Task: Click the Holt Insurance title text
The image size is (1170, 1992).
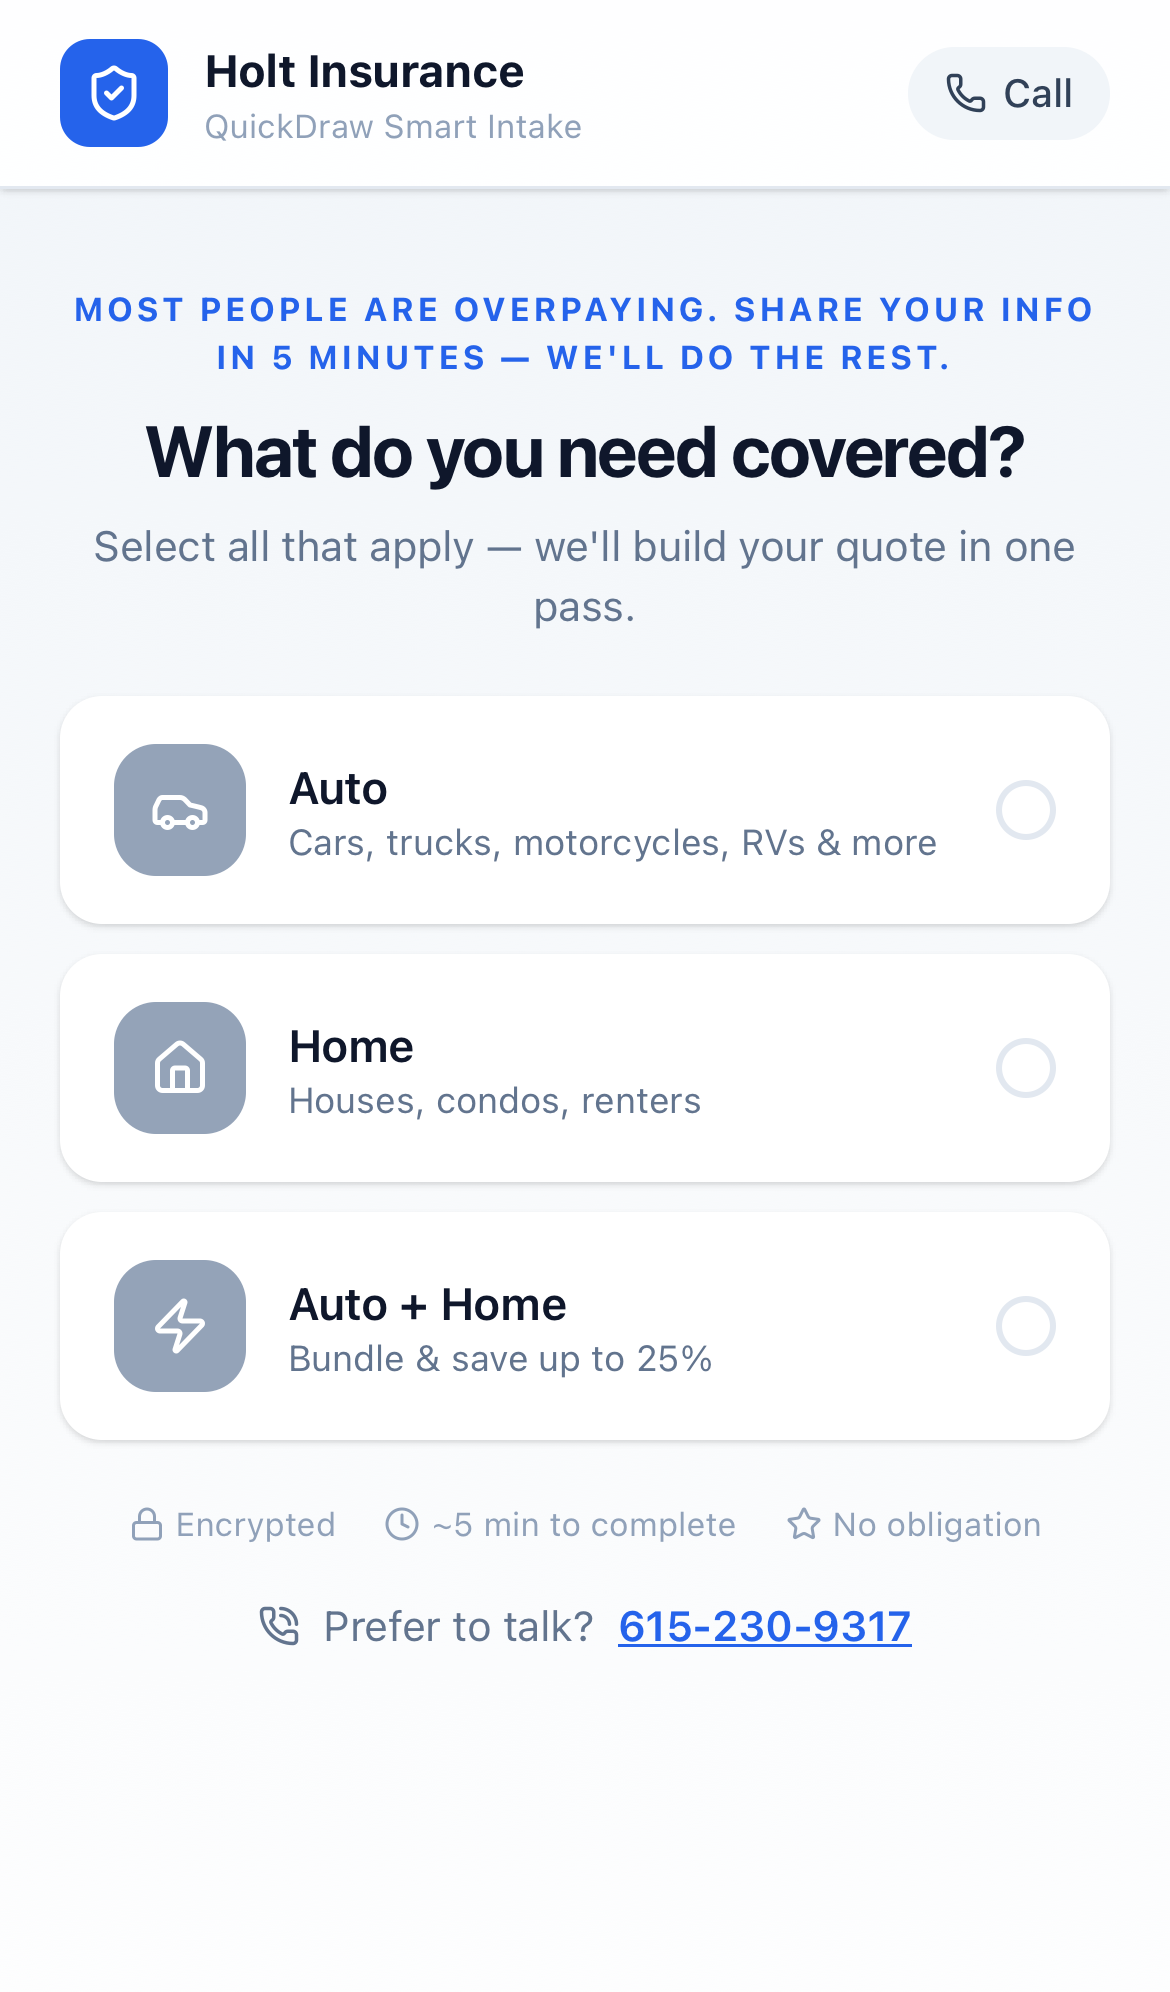Action: (364, 72)
